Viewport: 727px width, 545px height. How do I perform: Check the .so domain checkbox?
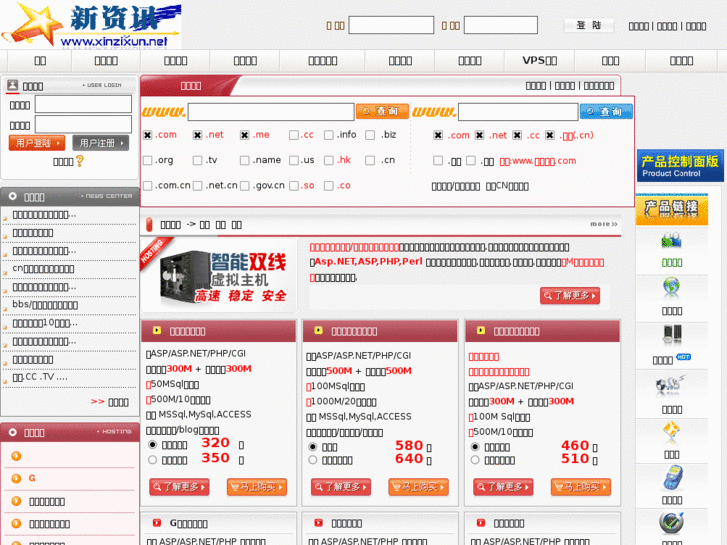point(293,186)
